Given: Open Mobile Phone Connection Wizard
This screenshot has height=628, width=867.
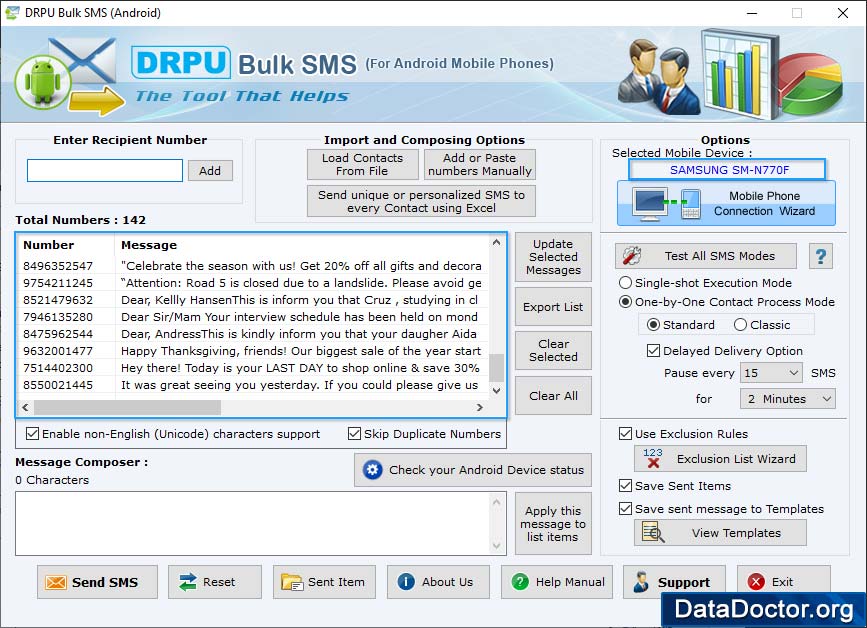Looking at the screenshot, I should (726, 203).
